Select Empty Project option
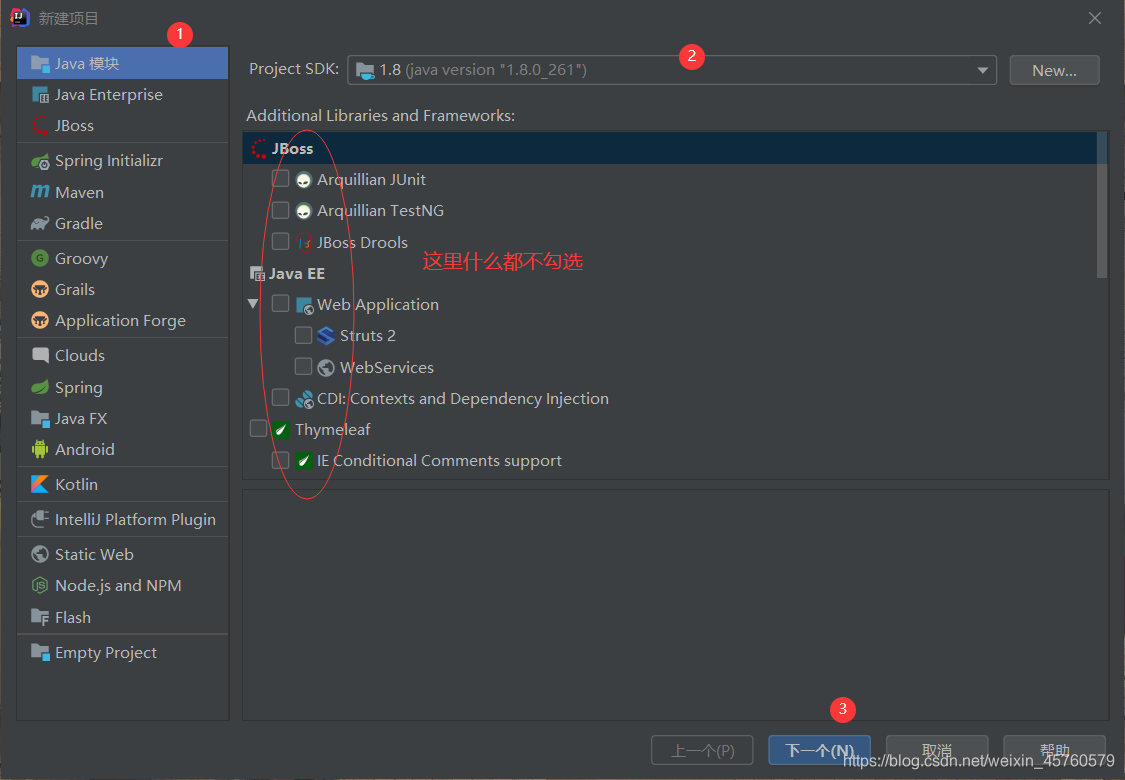 (x=123, y=652)
